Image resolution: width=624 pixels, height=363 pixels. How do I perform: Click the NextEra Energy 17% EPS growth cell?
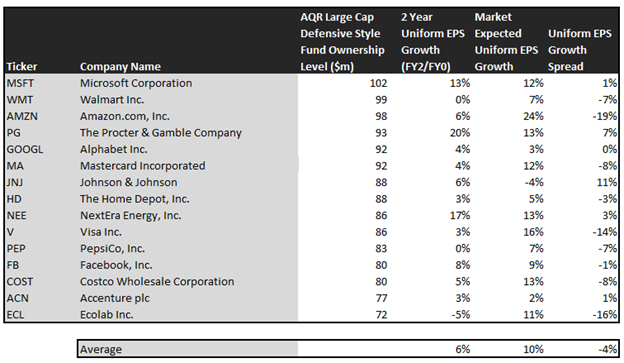(460, 215)
